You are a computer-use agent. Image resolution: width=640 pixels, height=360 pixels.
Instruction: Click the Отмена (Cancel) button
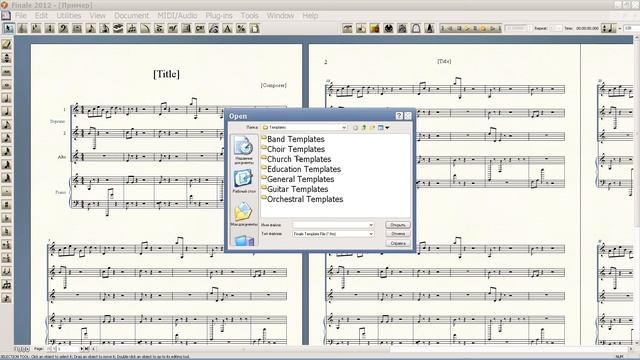pos(398,234)
